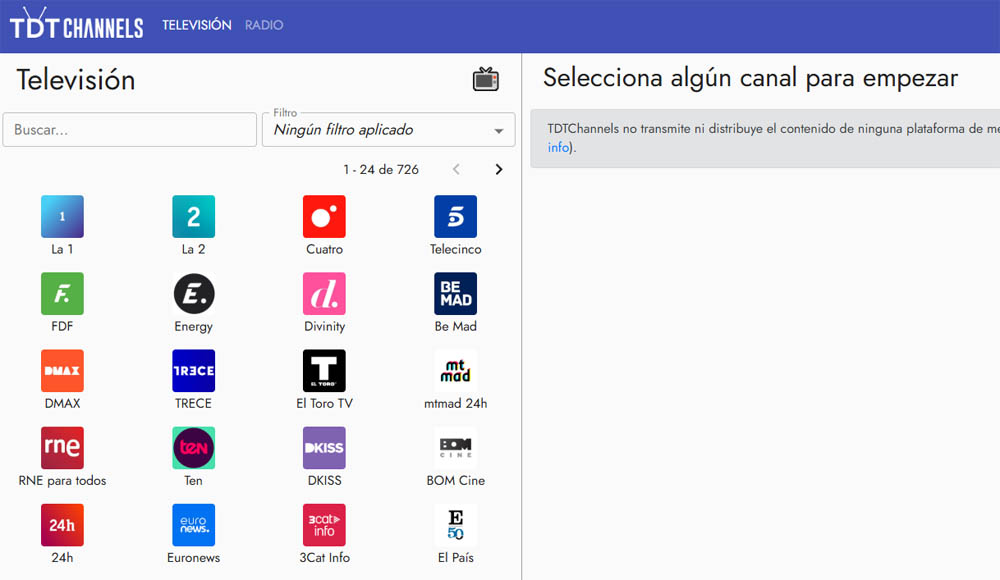Open the La 1 channel icon

pos(62,216)
